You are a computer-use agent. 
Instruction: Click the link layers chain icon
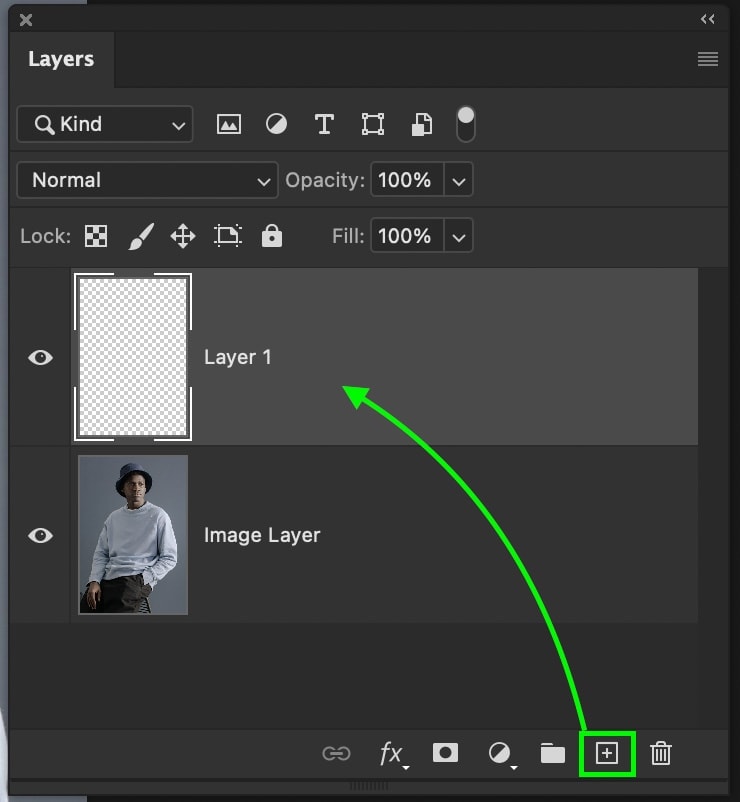point(337,753)
